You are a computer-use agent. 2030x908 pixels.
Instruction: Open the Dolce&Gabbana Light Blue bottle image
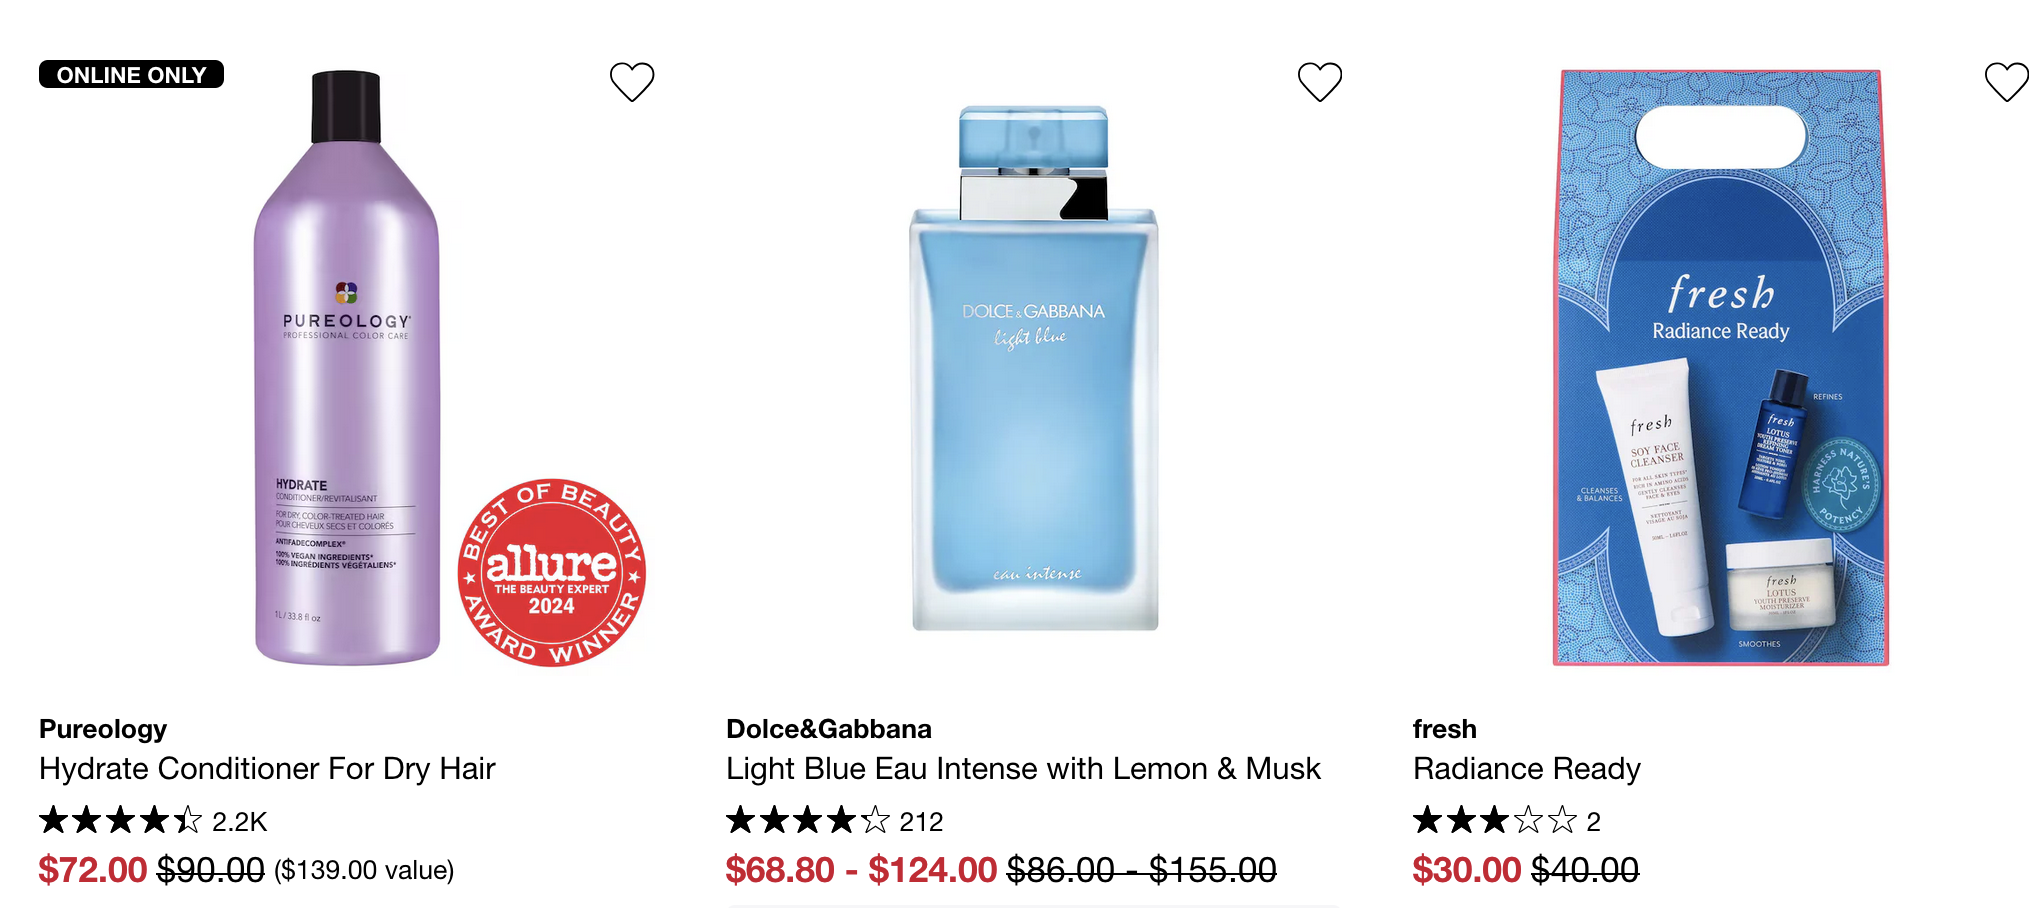pos(1034,368)
